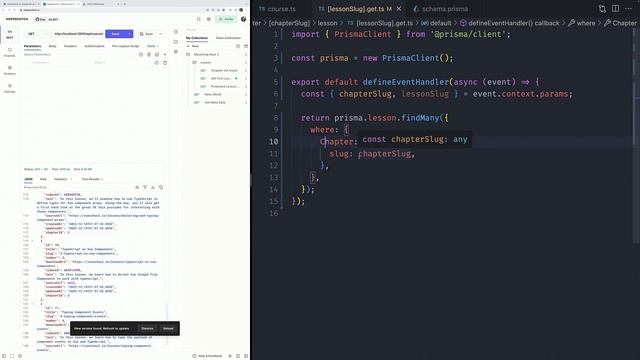640x360 pixels.
Task: Click the Value 1 field
Action: coord(122,63)
